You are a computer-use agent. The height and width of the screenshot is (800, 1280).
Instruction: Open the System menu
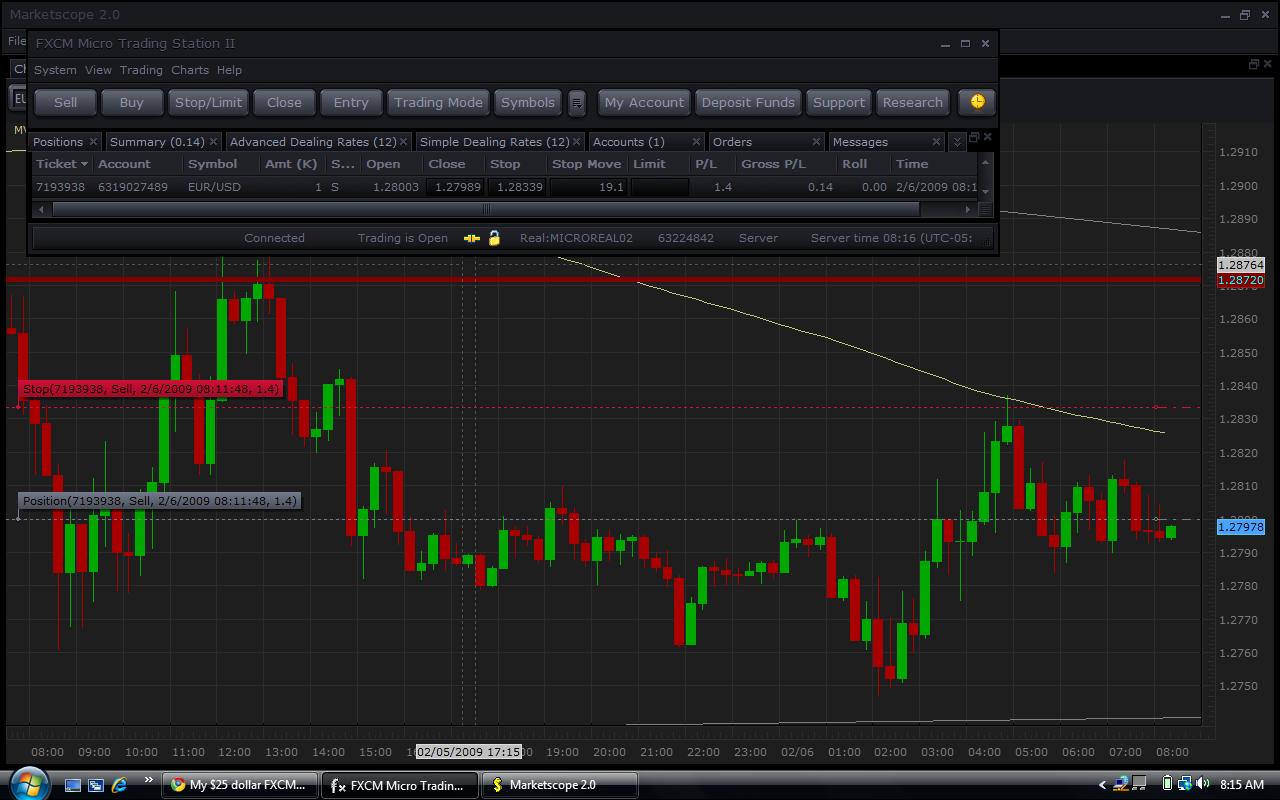click(x=55, y=70)
